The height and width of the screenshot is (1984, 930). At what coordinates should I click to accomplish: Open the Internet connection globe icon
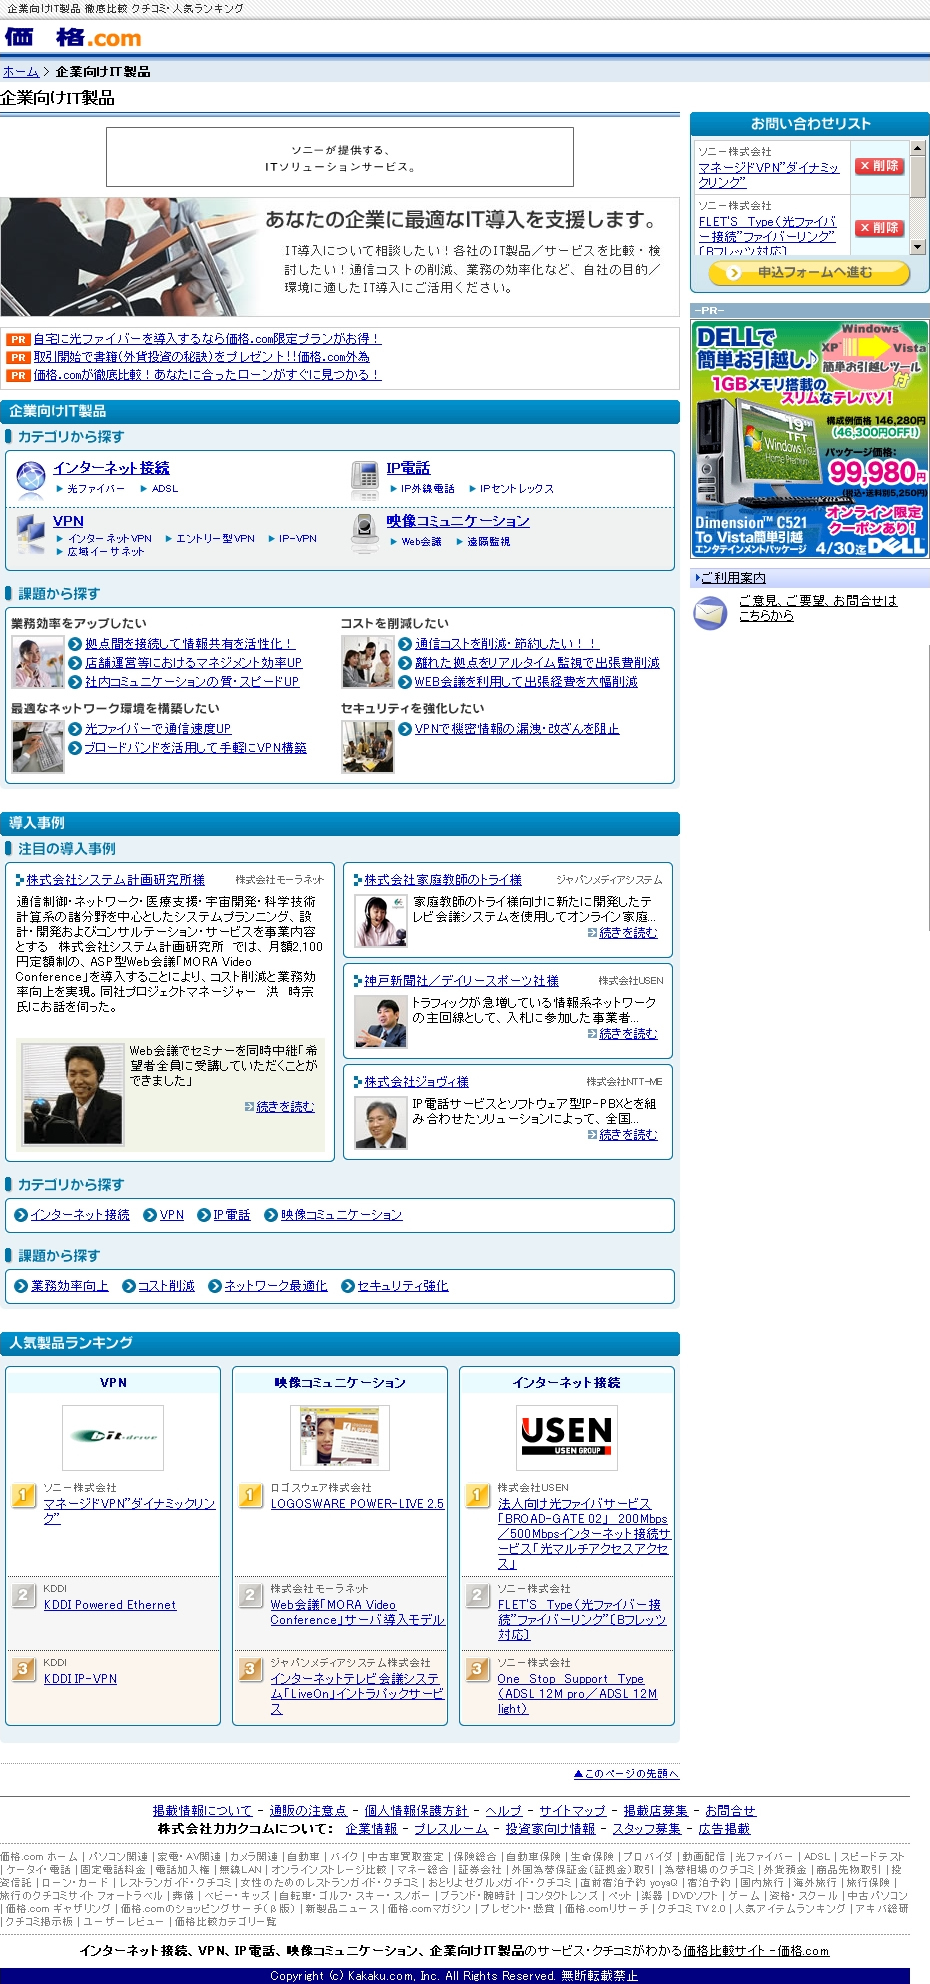[x=31, y=479]
